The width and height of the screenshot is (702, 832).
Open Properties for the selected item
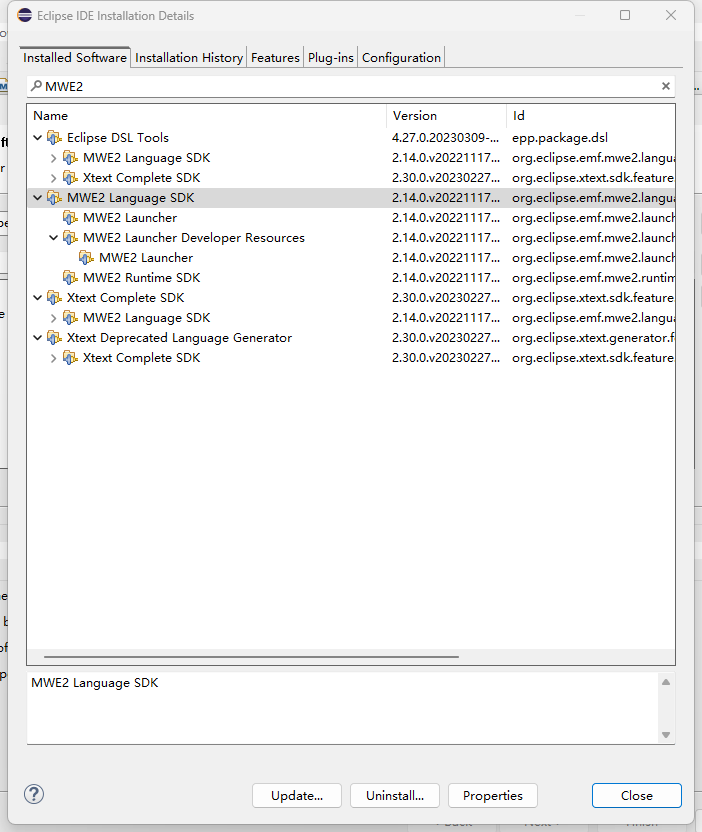[x=492, y=795]
